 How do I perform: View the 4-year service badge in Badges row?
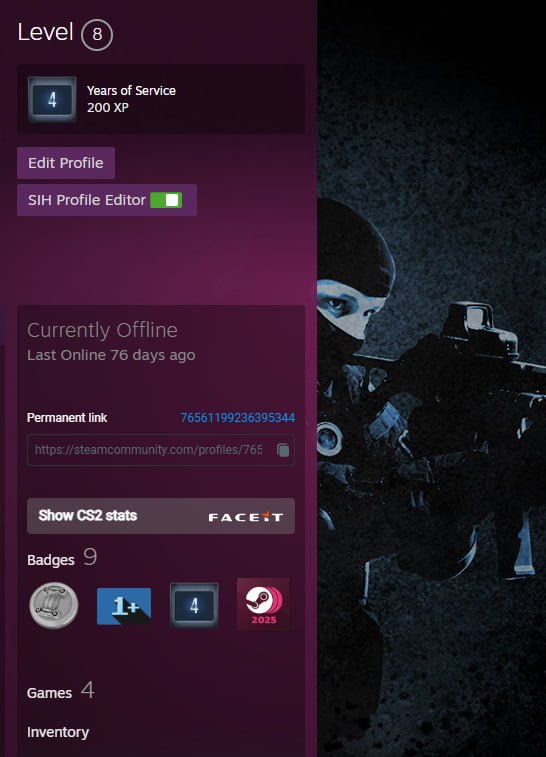click(x=194, y=605)
